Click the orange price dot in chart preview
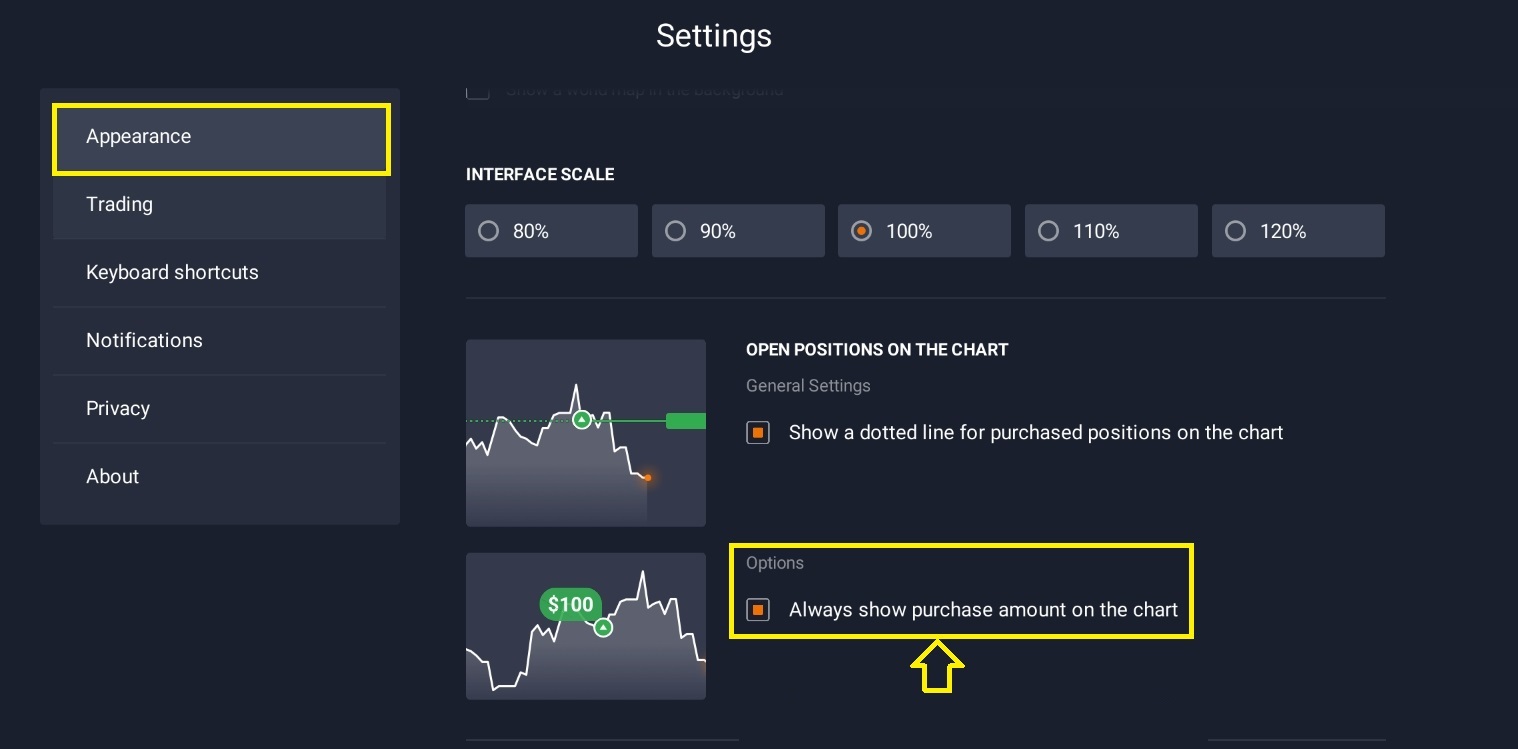Screen dimensions: 1518x749 [x=648, y=478]
